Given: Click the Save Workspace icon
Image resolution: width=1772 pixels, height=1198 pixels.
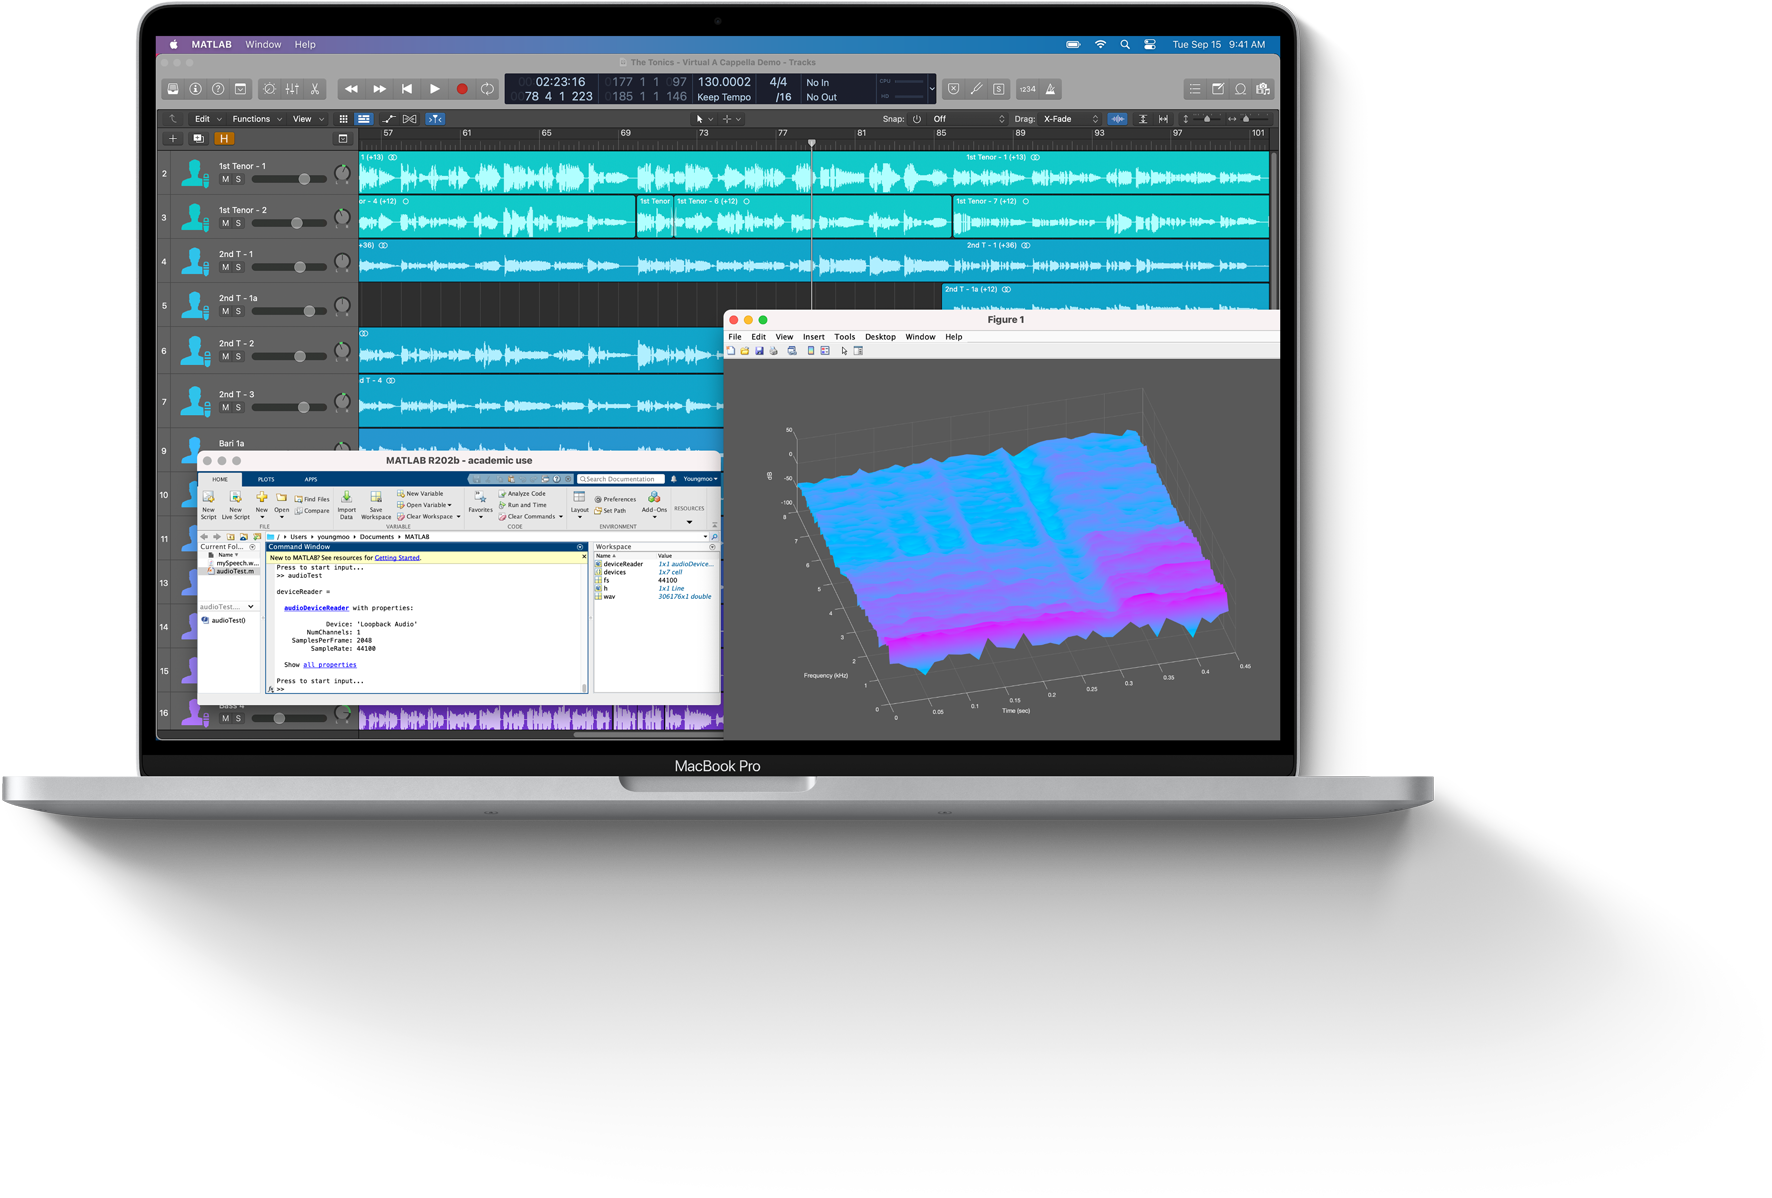Looking at the screenshot, I should (x=376, y=504).
